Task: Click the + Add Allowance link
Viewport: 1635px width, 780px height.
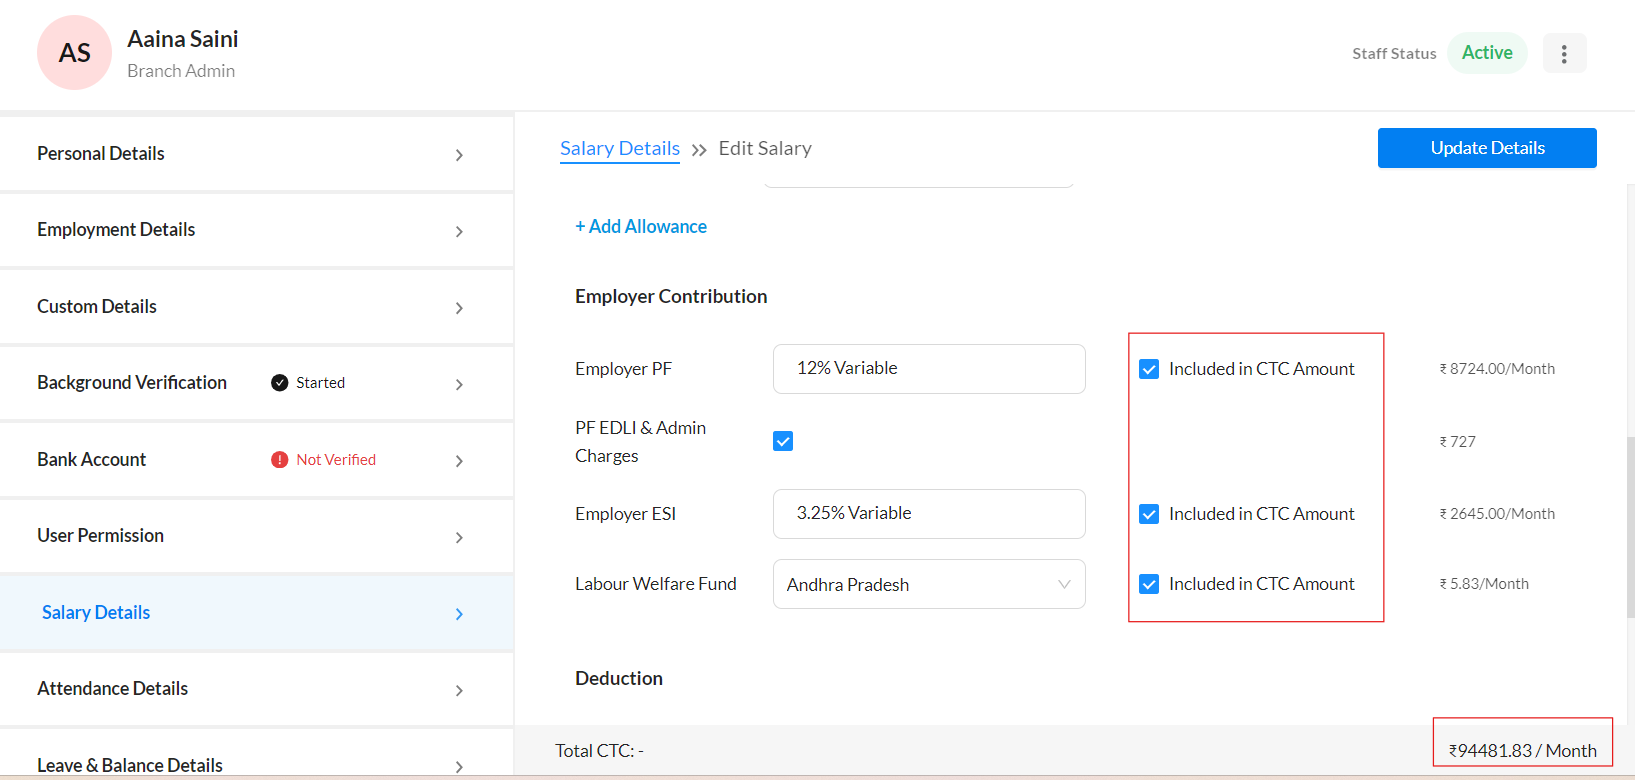Action: click(x=641, y=227)
